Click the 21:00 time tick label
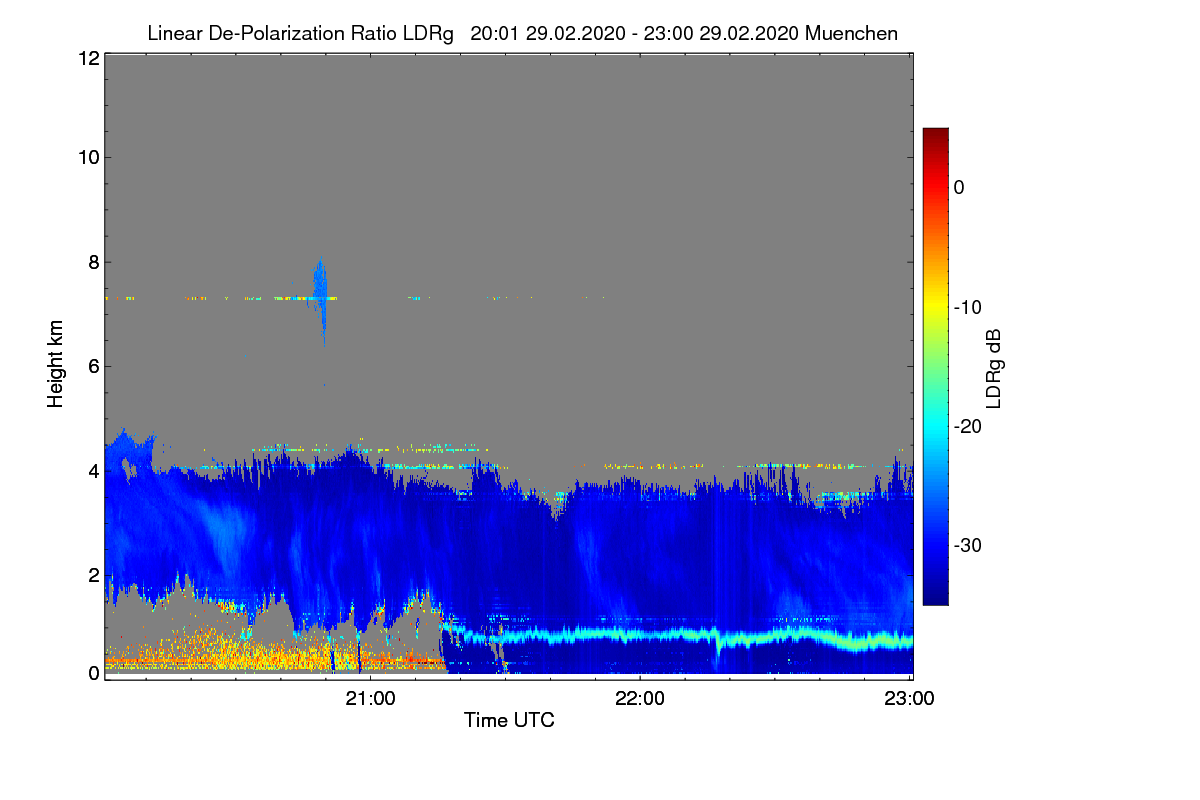Image resolution: width=1200 pixels, height=800 pixels. [371, 698]
